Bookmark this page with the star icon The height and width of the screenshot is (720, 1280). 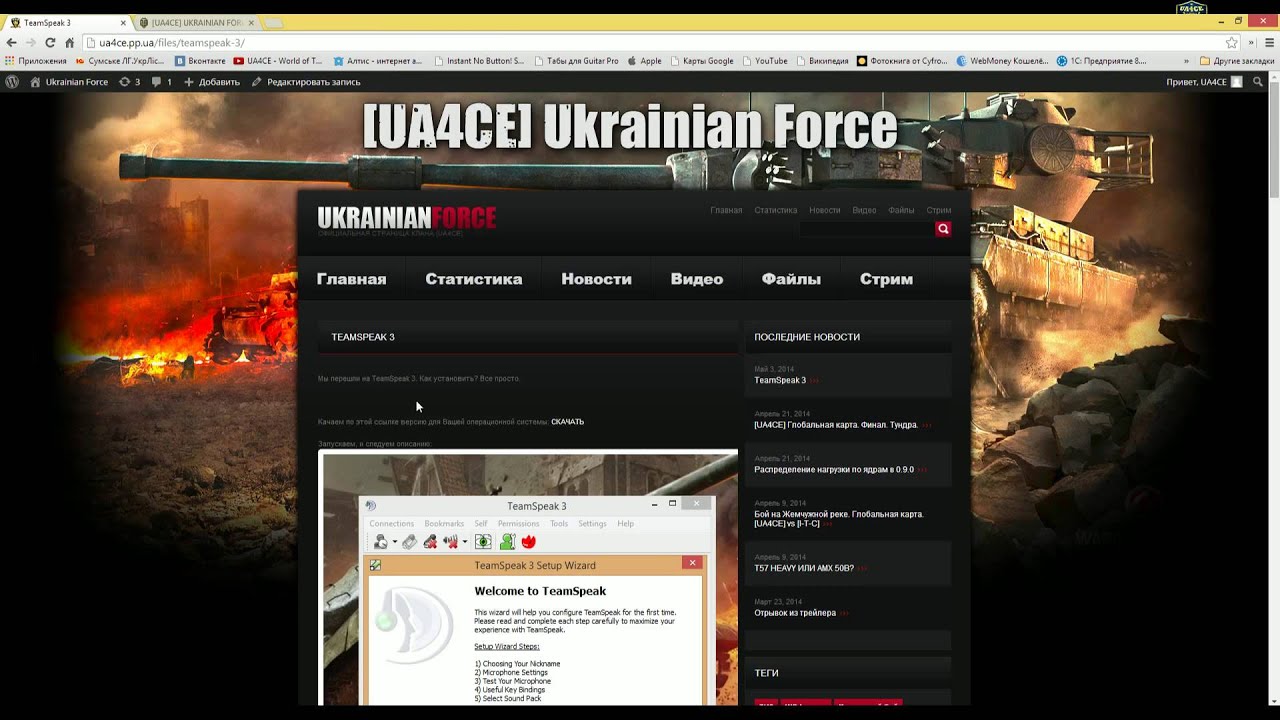pyautogui.click(x=1232, y=43)
